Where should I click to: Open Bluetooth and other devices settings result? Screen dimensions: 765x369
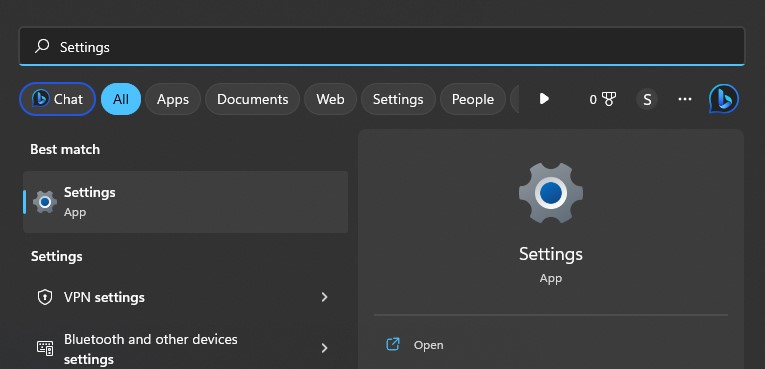(185, 348)
